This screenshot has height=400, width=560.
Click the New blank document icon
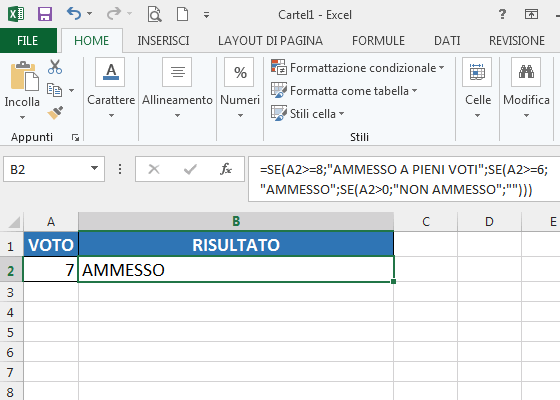pos(182,14)
